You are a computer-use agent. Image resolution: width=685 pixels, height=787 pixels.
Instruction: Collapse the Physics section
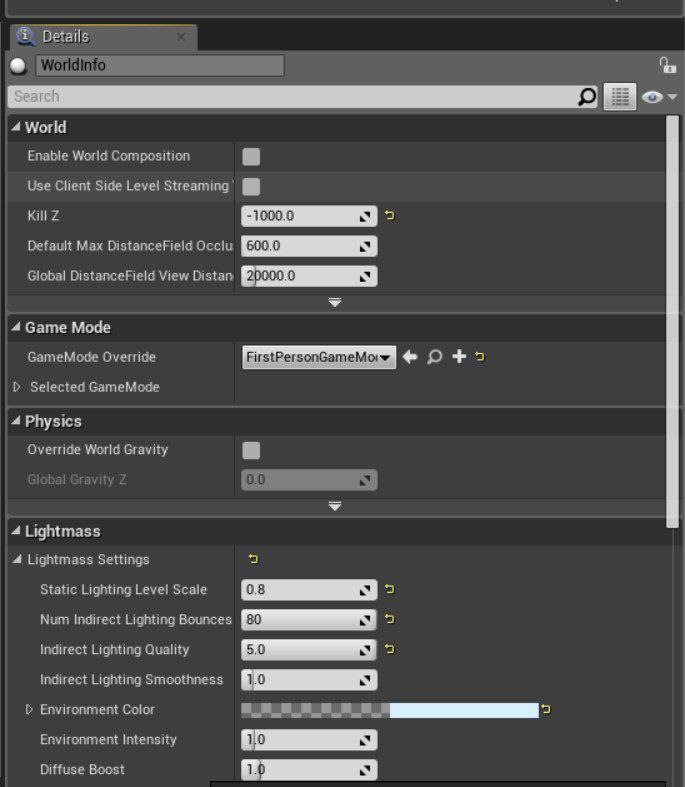click(x=16, y=421)
